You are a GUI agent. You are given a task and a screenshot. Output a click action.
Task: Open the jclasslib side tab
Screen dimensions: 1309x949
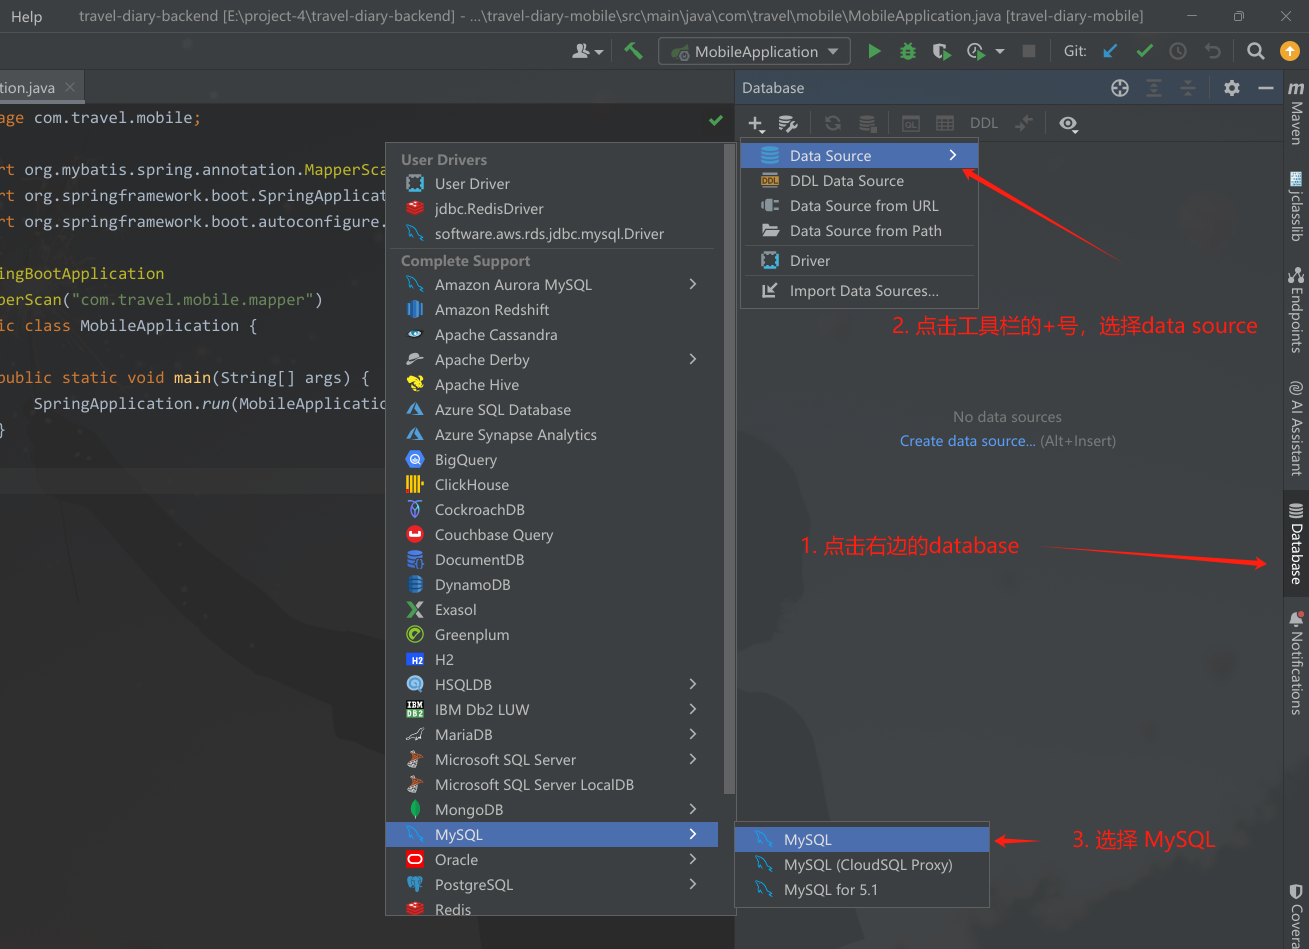click(1296, 206)
